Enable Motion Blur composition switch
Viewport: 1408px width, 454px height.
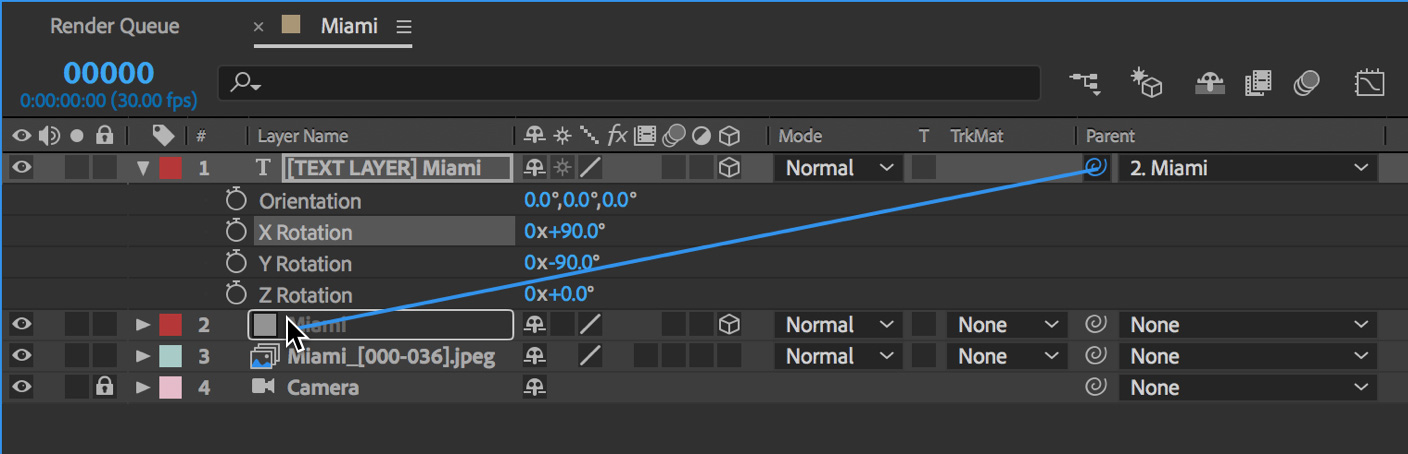[1306, 83]
